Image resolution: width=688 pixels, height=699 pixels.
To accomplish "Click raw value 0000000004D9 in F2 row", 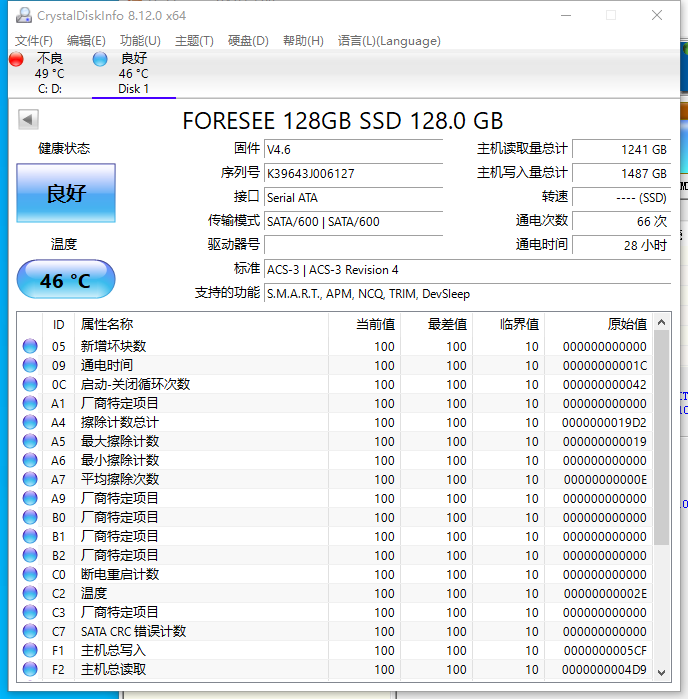I will coord(604,669).
